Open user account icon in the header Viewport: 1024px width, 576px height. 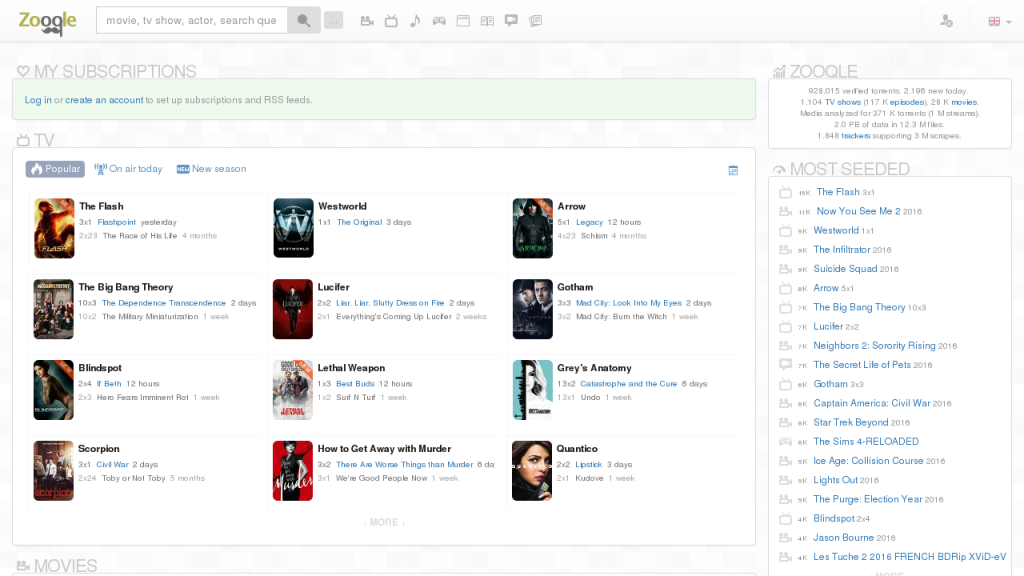946,20
